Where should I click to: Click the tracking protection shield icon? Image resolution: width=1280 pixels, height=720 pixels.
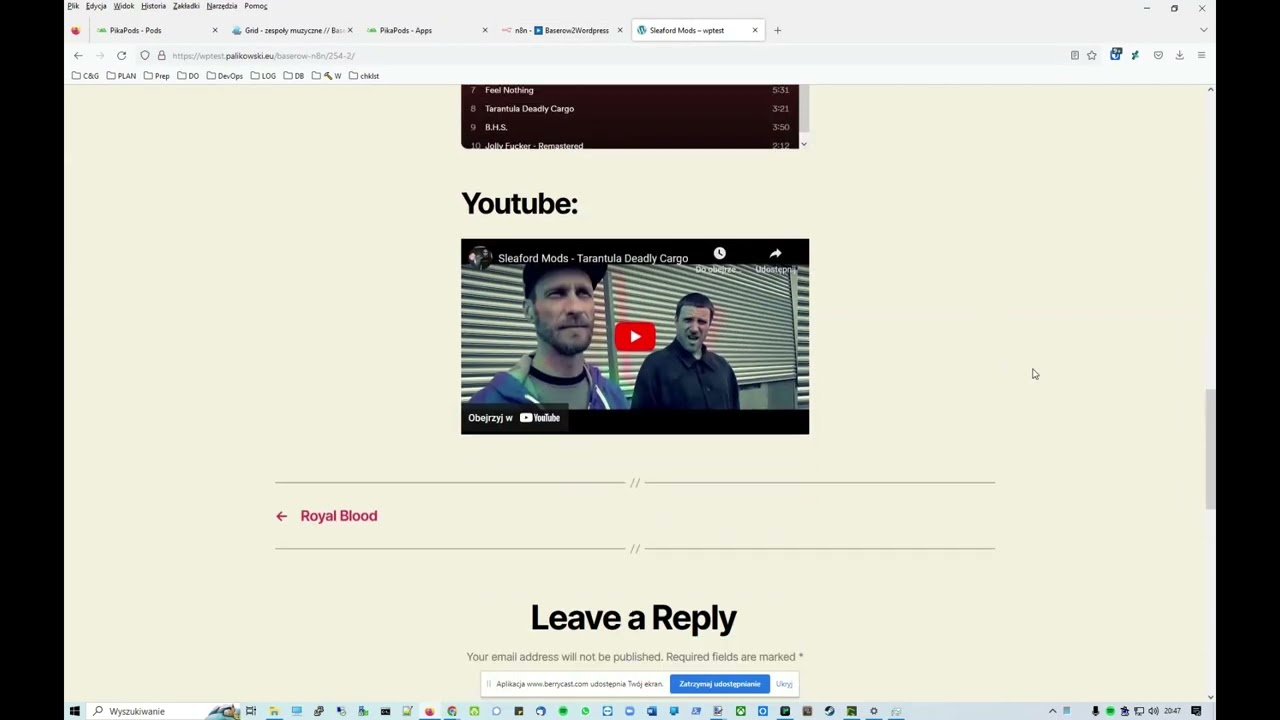[x=145, y=56]
